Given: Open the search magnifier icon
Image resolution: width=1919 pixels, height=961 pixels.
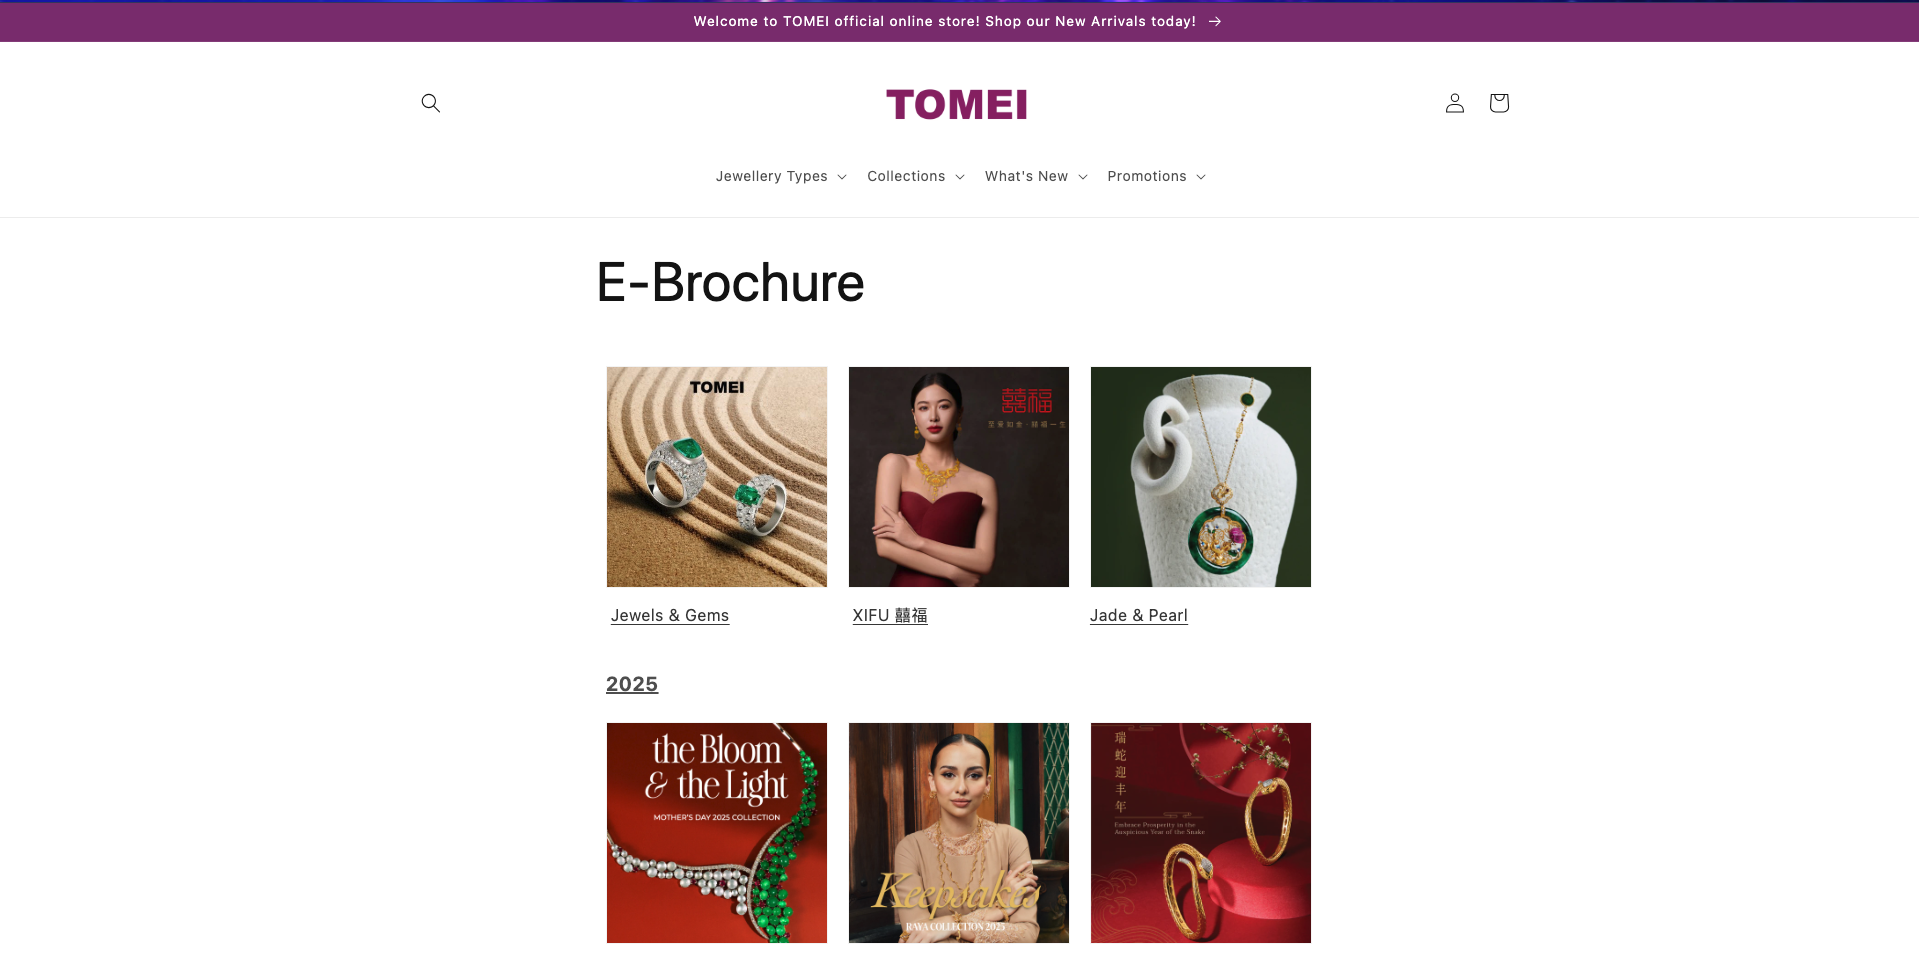Looking at the screenshot, I should (431, 103).
